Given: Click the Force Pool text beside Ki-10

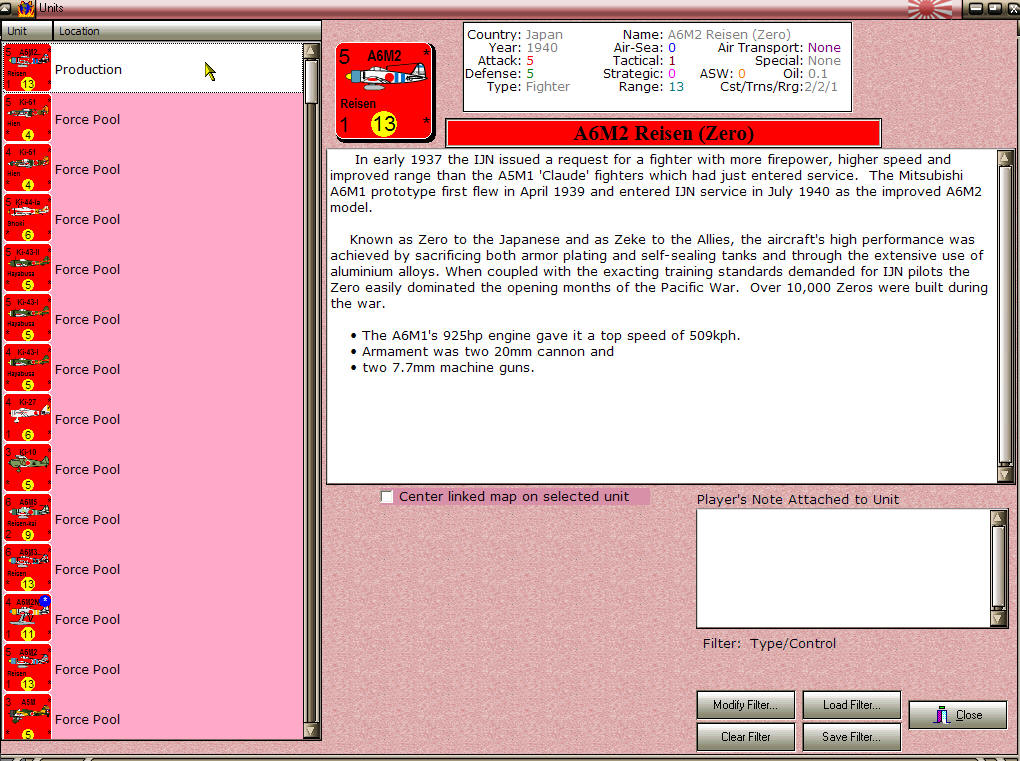Looking at the screenshot, I should click(87, 470).
